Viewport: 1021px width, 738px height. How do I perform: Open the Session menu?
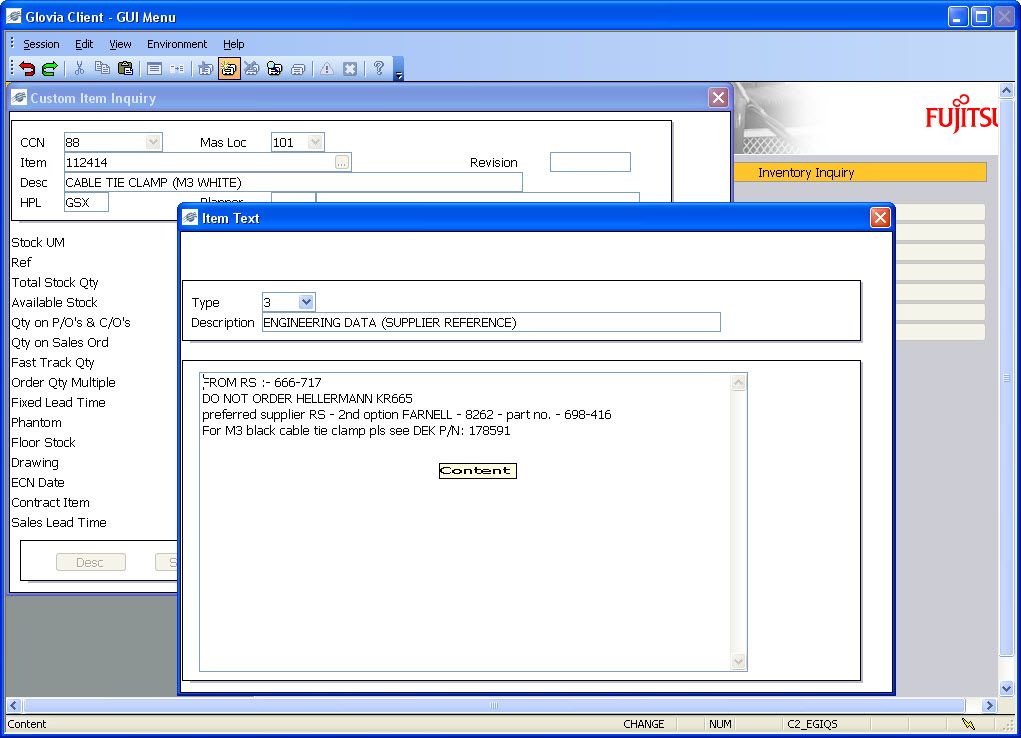pyautogui.click(x=41, y=44)
